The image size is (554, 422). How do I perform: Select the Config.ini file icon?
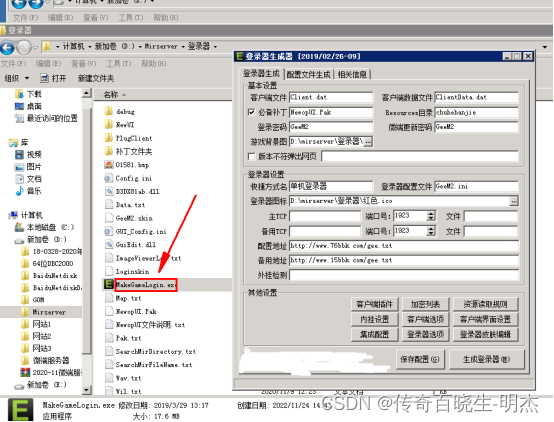(108, 178)
